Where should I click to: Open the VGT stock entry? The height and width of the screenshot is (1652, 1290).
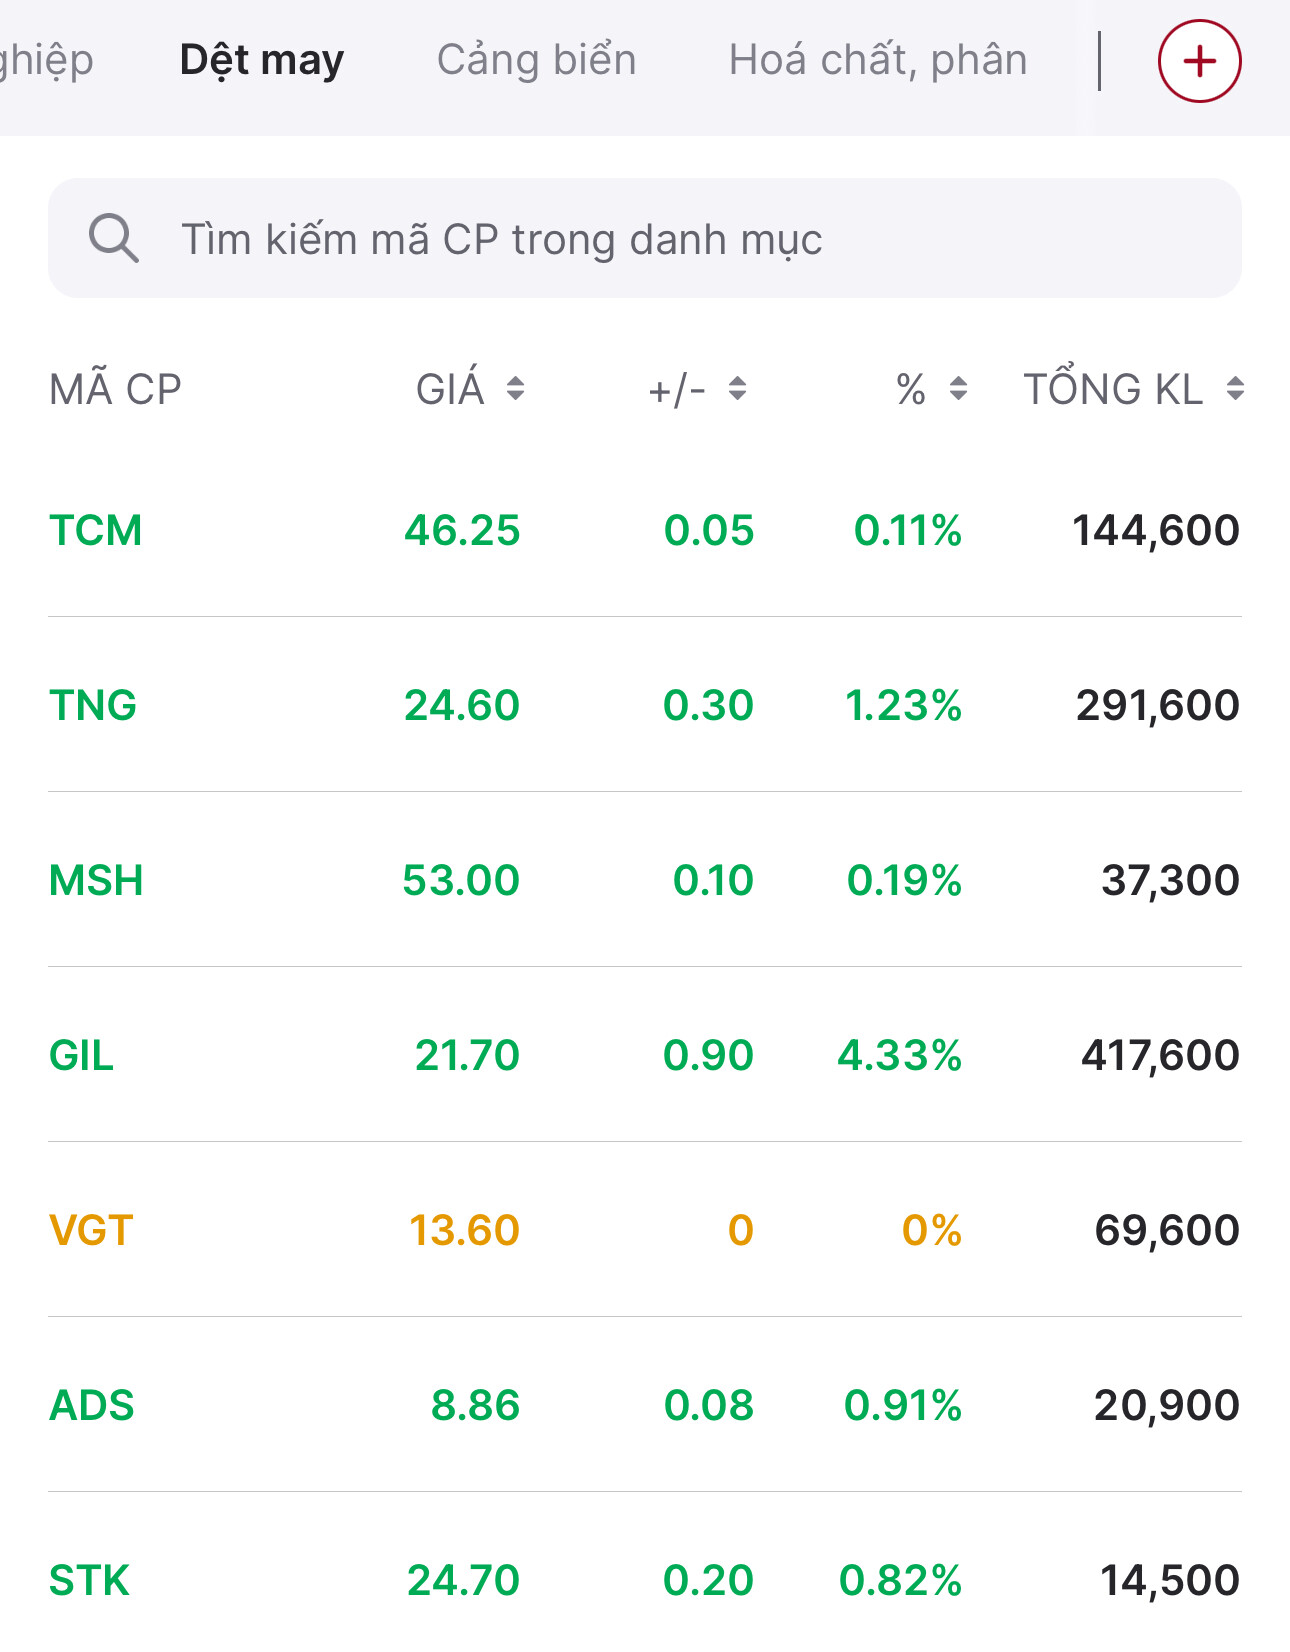[91, 1230]
